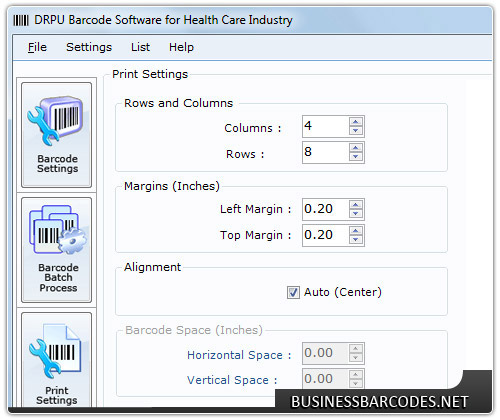Open the Settings menu

tap(89, 47)
